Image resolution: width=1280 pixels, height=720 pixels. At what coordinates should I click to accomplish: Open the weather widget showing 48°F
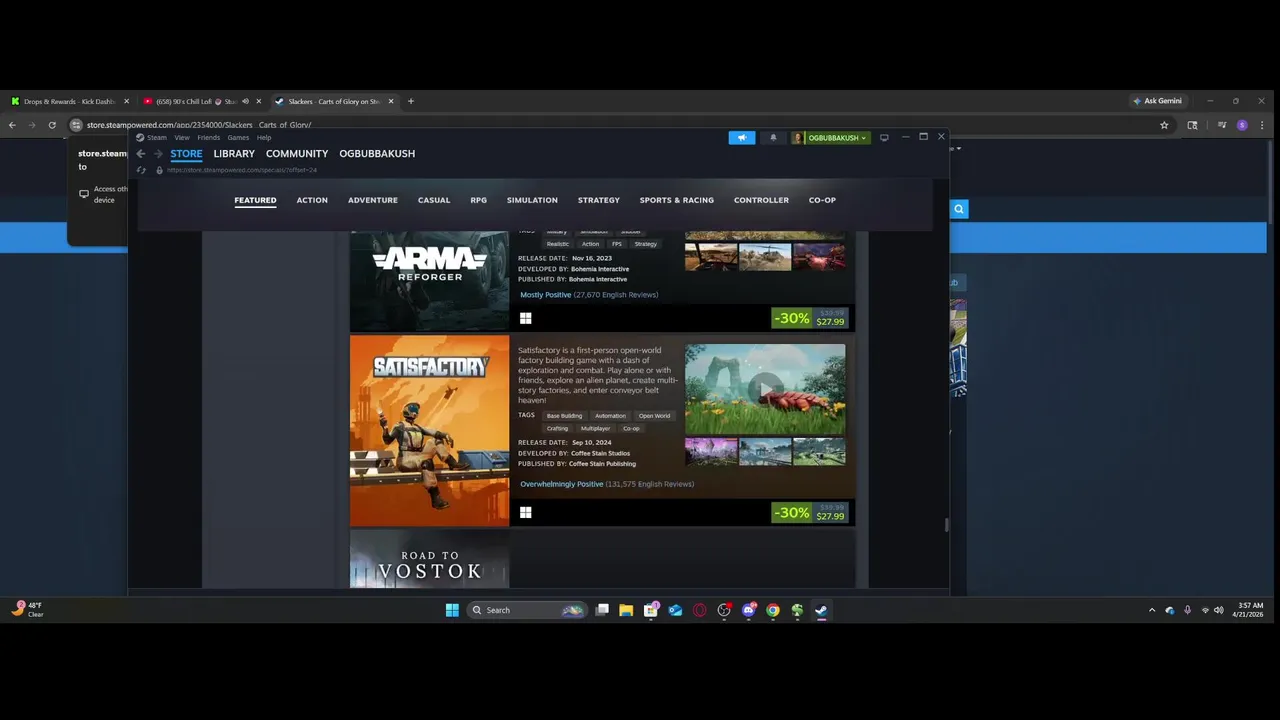28,609
